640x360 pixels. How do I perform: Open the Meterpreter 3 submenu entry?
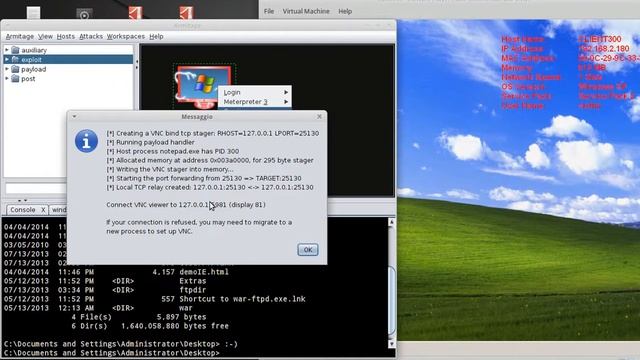[x=255, y=102]
